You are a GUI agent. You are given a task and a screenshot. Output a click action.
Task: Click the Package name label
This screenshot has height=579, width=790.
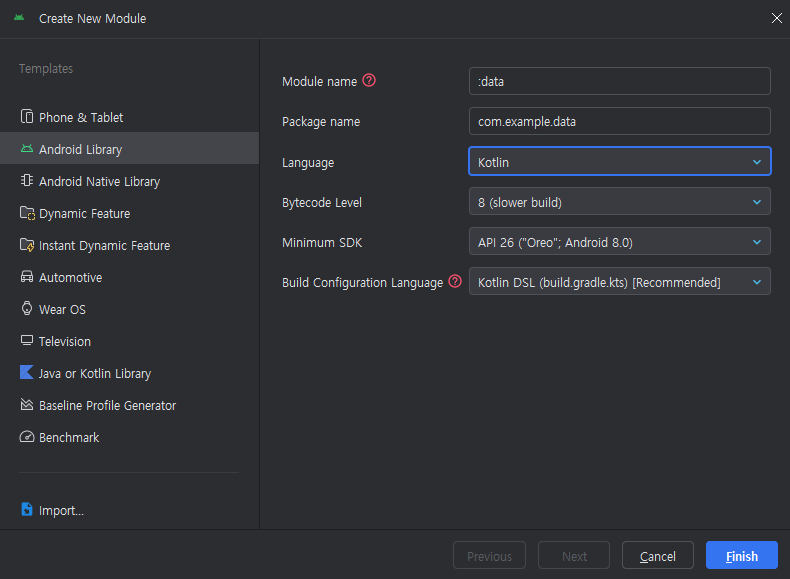click(x=321, y=121)
